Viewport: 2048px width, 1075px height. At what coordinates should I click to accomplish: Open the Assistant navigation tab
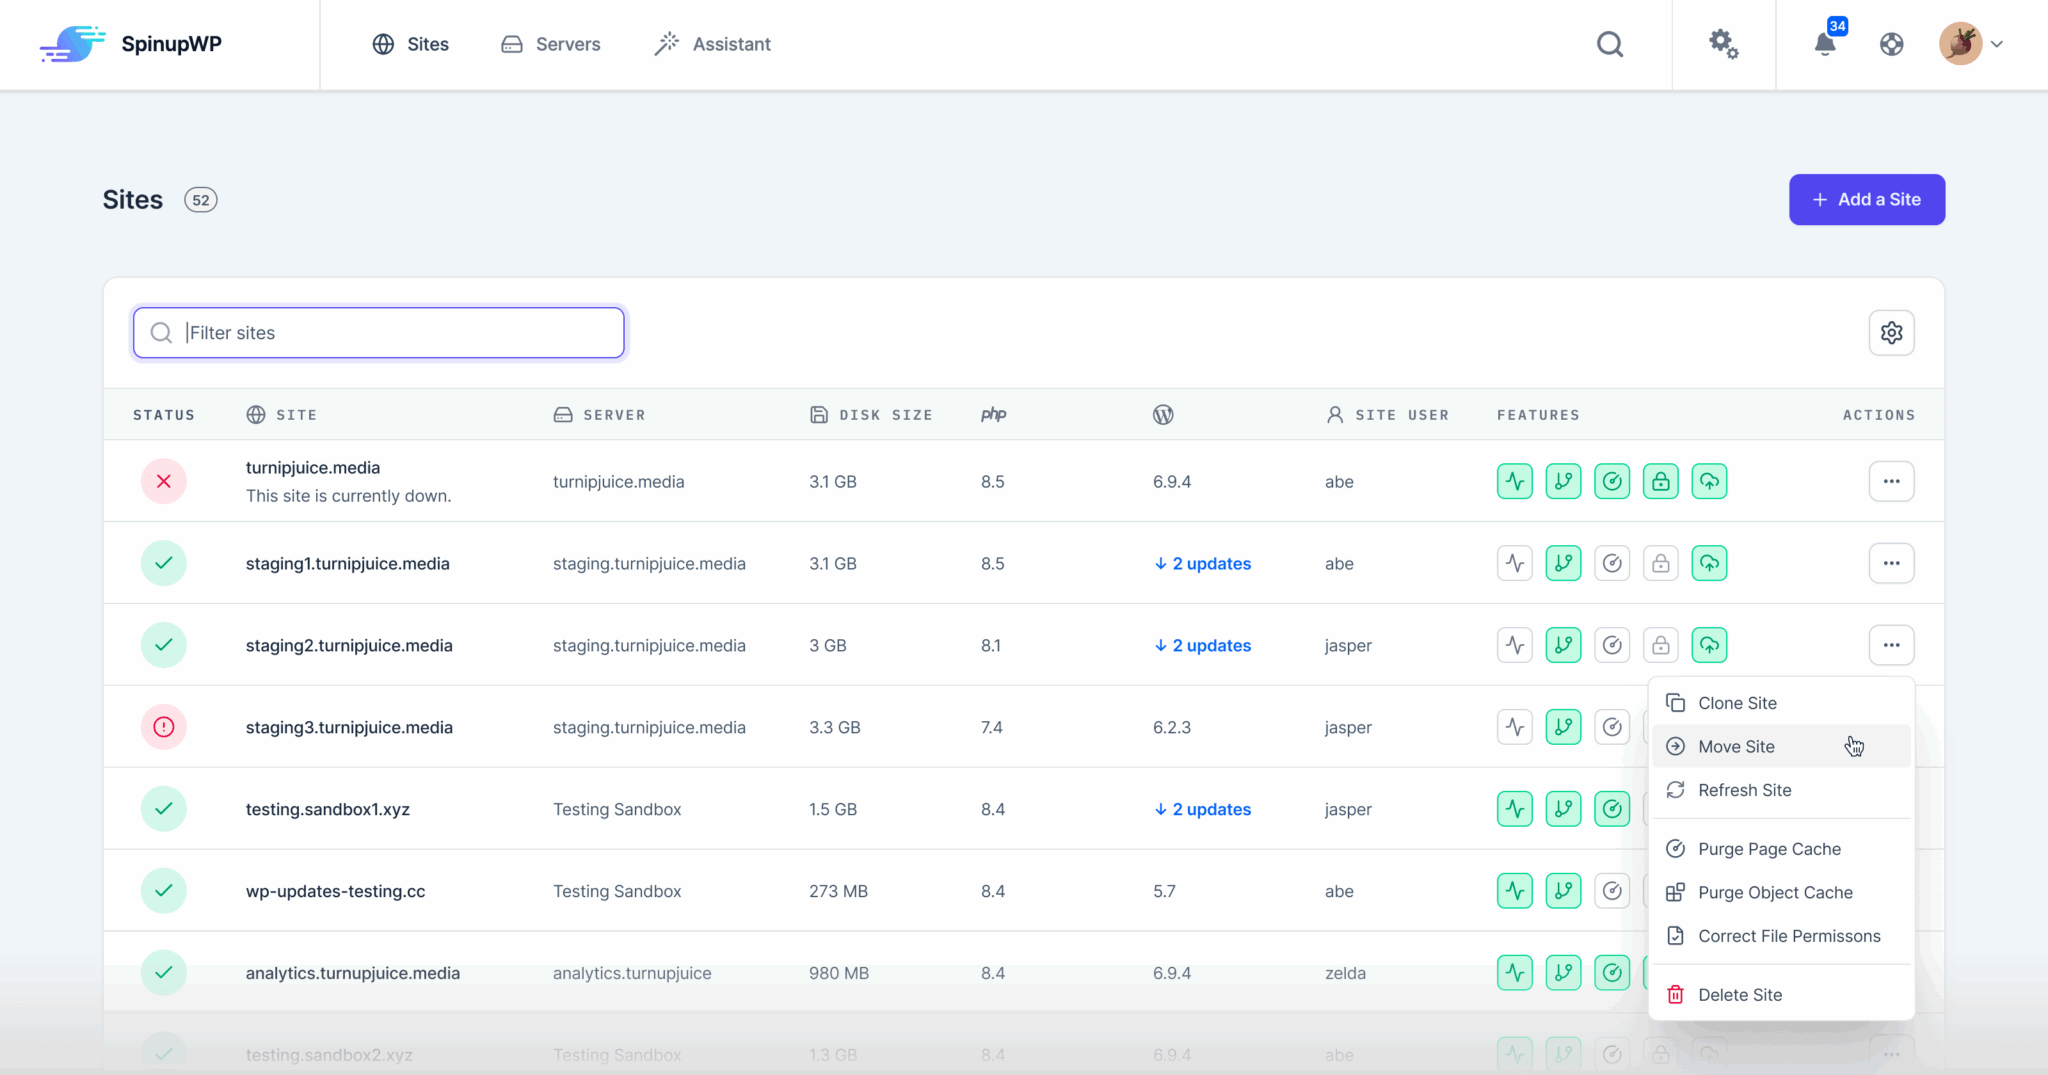point(712,44)
